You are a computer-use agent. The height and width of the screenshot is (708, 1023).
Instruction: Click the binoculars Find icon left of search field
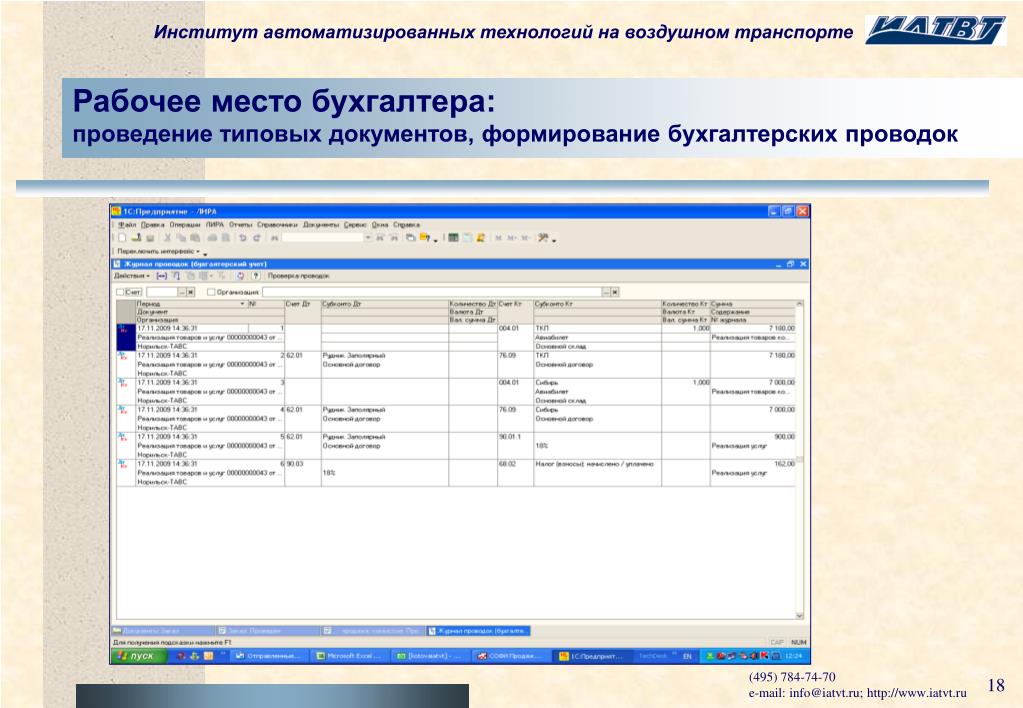tap(275, 238)
